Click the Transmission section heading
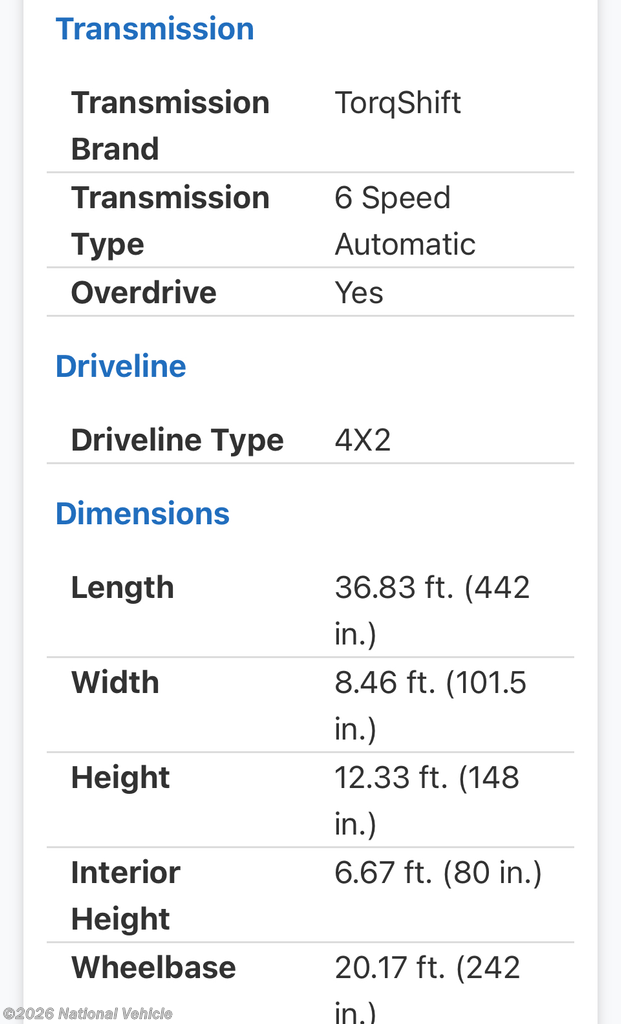 tap(155, 29)
